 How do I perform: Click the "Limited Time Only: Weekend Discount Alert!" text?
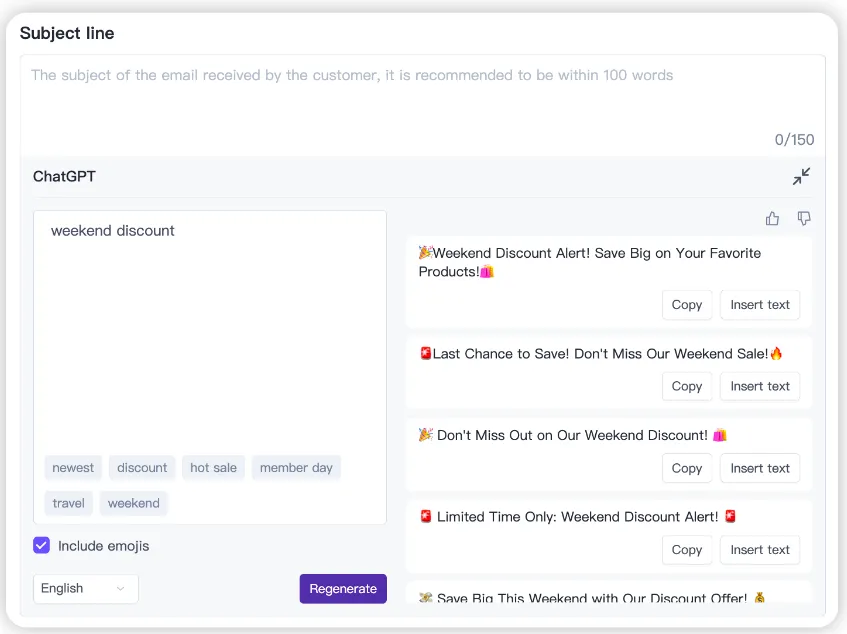577,517
